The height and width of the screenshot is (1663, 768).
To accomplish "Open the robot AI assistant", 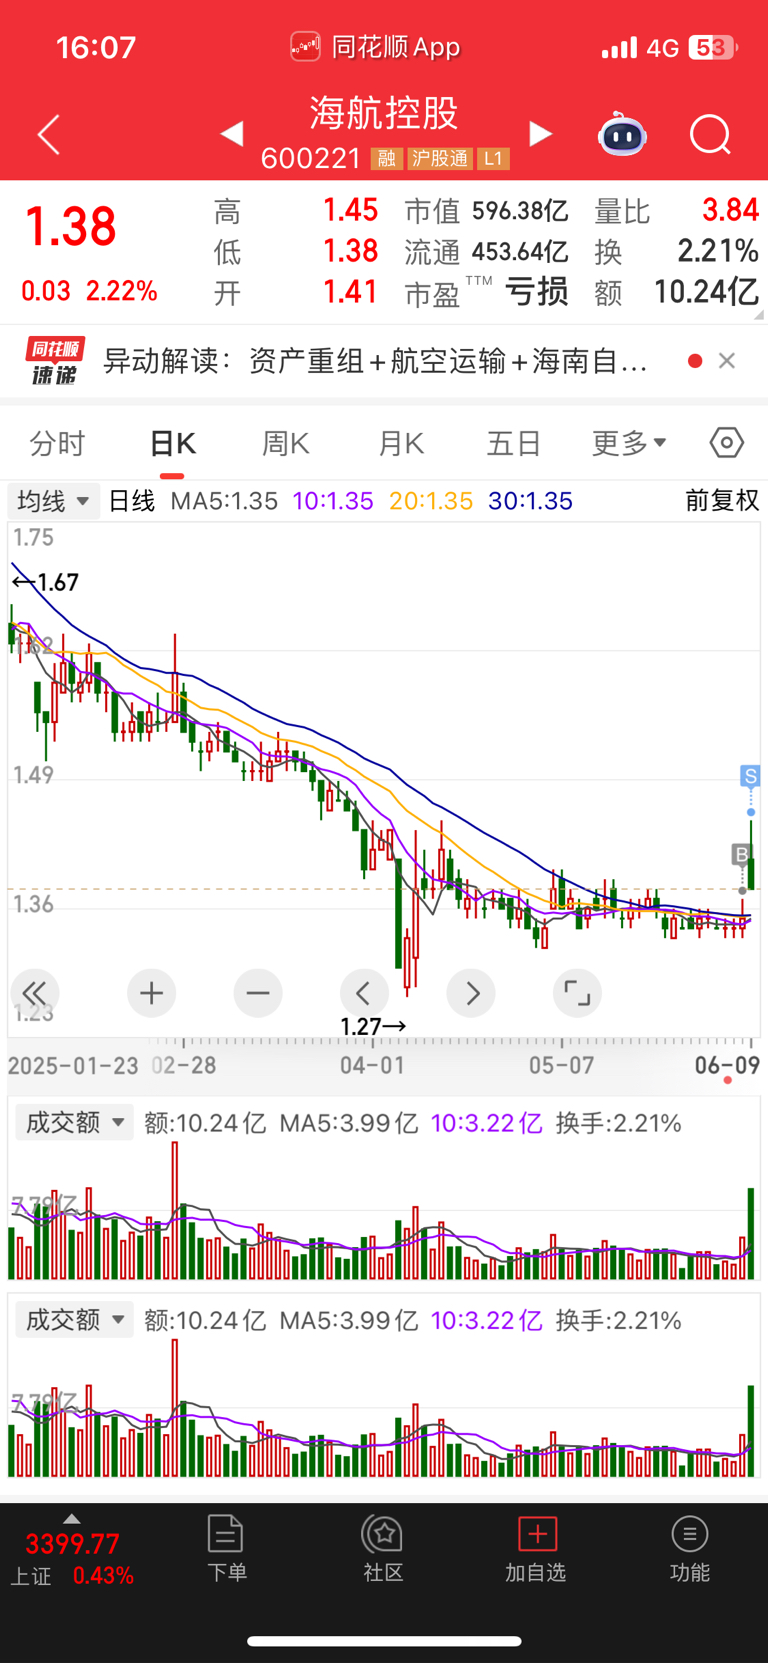I will (622, 134).
